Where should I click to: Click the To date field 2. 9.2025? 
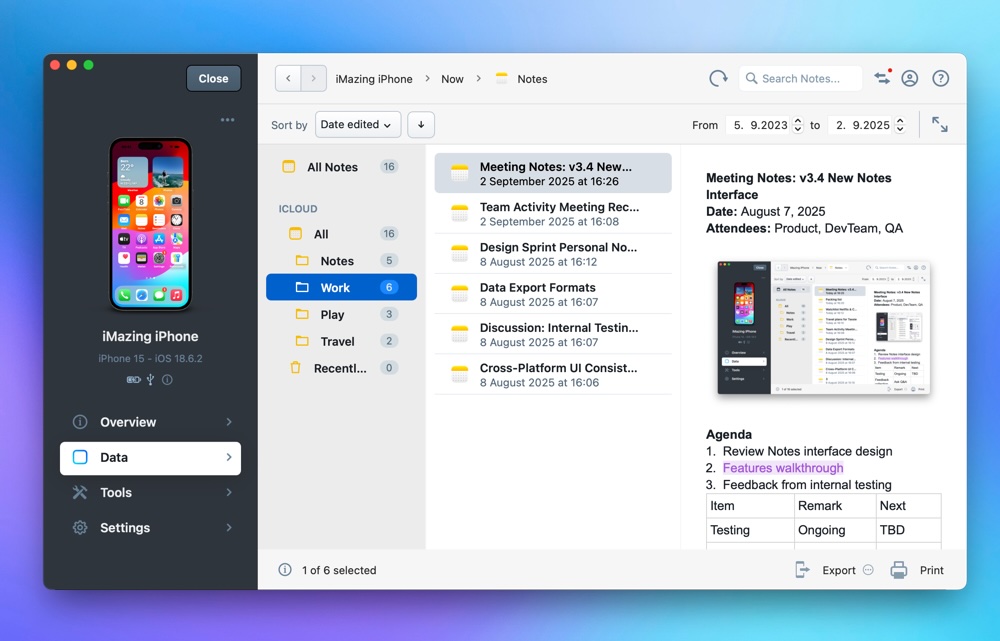pos(861,125)
